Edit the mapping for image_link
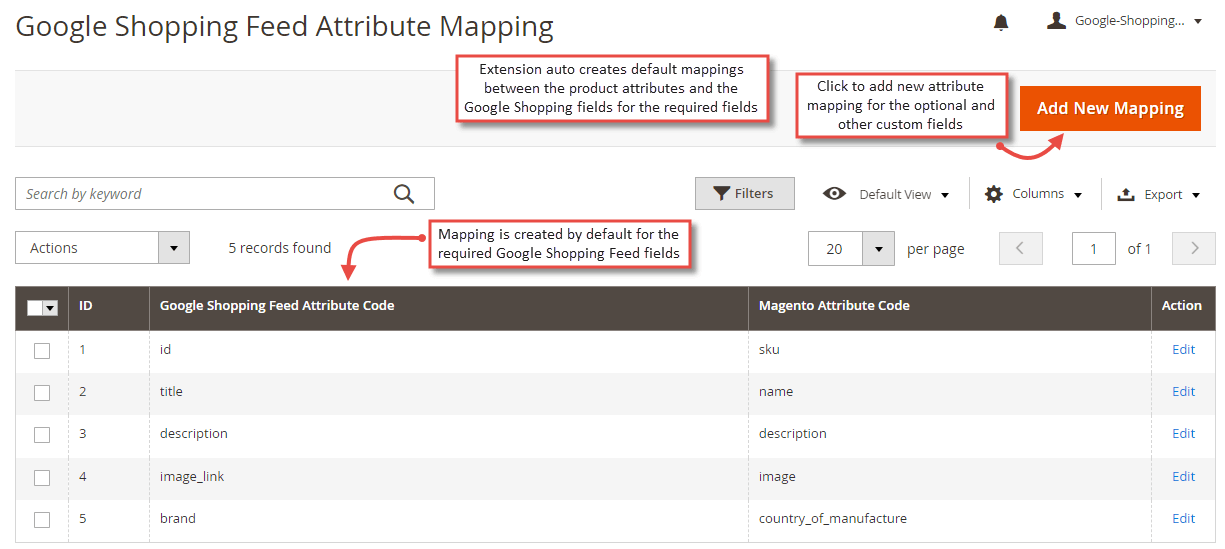This screenshot has height=549, width=1225. click(1184, 476)
